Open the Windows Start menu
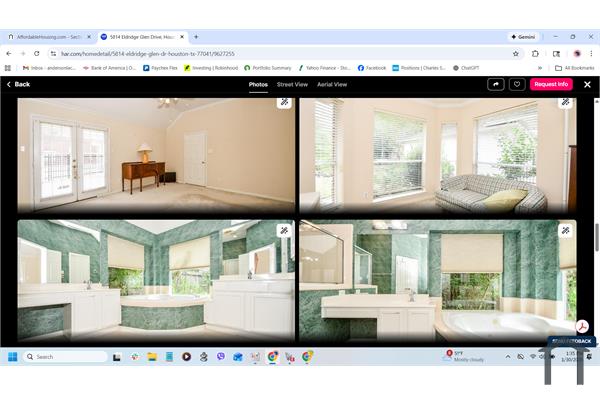Viewport: 600px width, 395px height. [x=13, y=357]
